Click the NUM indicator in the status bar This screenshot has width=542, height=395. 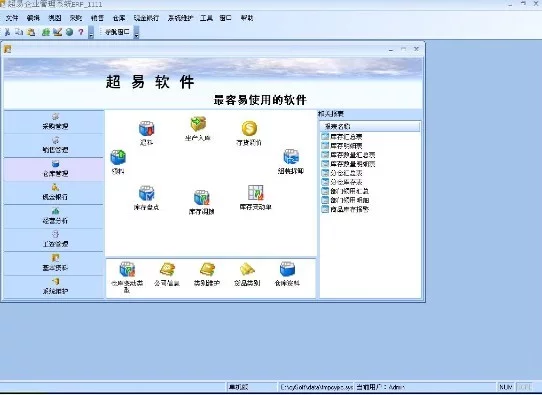pyautogui.click(x=506, y=387)
